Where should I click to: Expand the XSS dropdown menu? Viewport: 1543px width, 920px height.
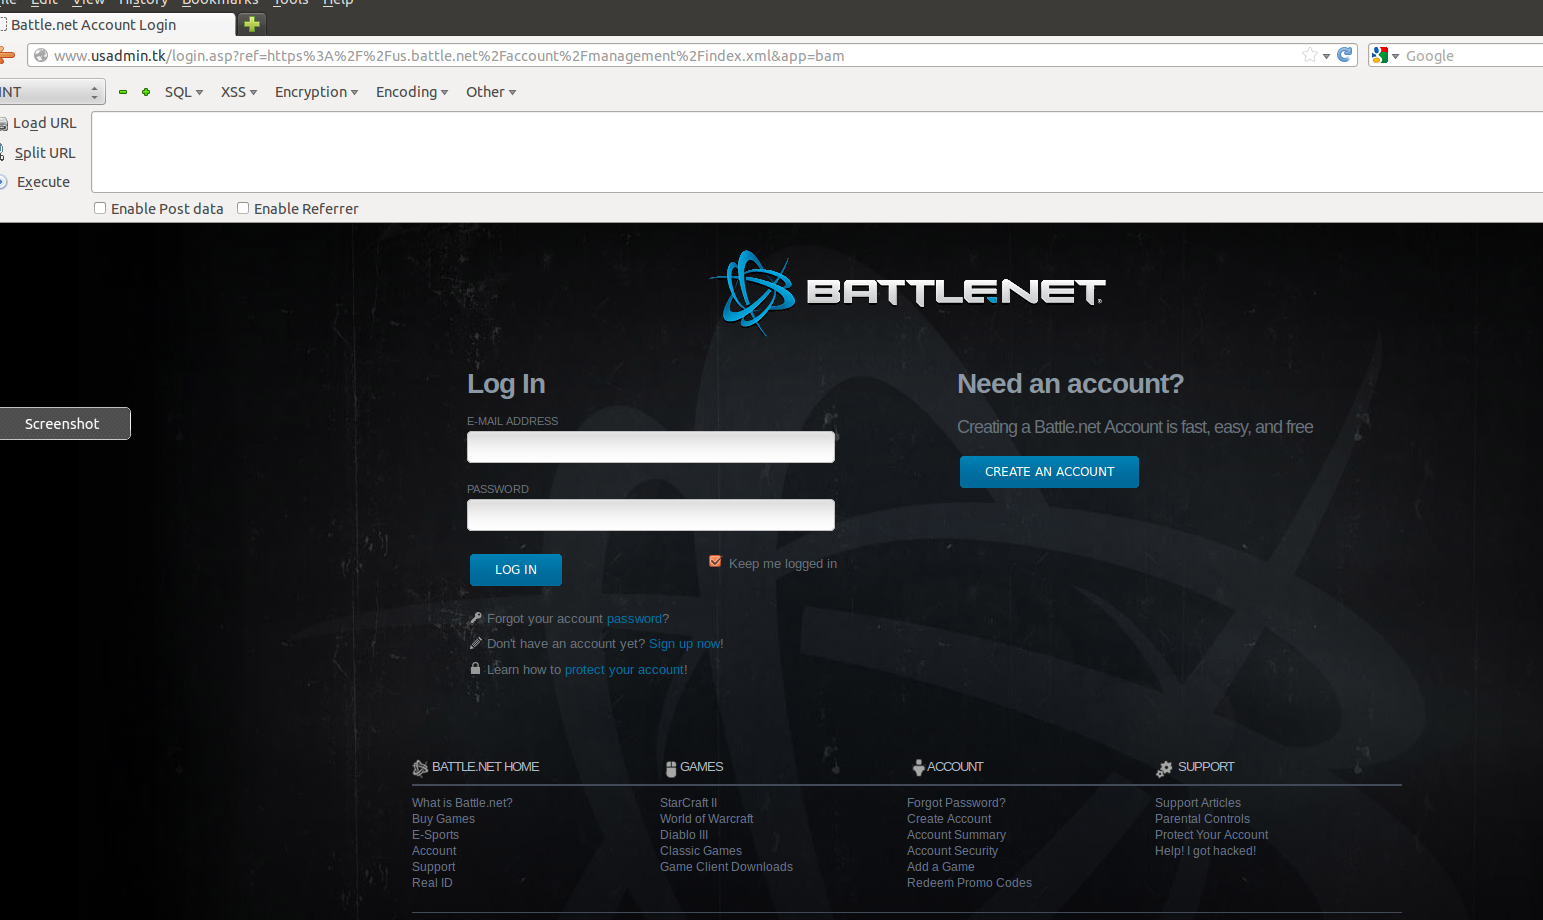[238, 92]
